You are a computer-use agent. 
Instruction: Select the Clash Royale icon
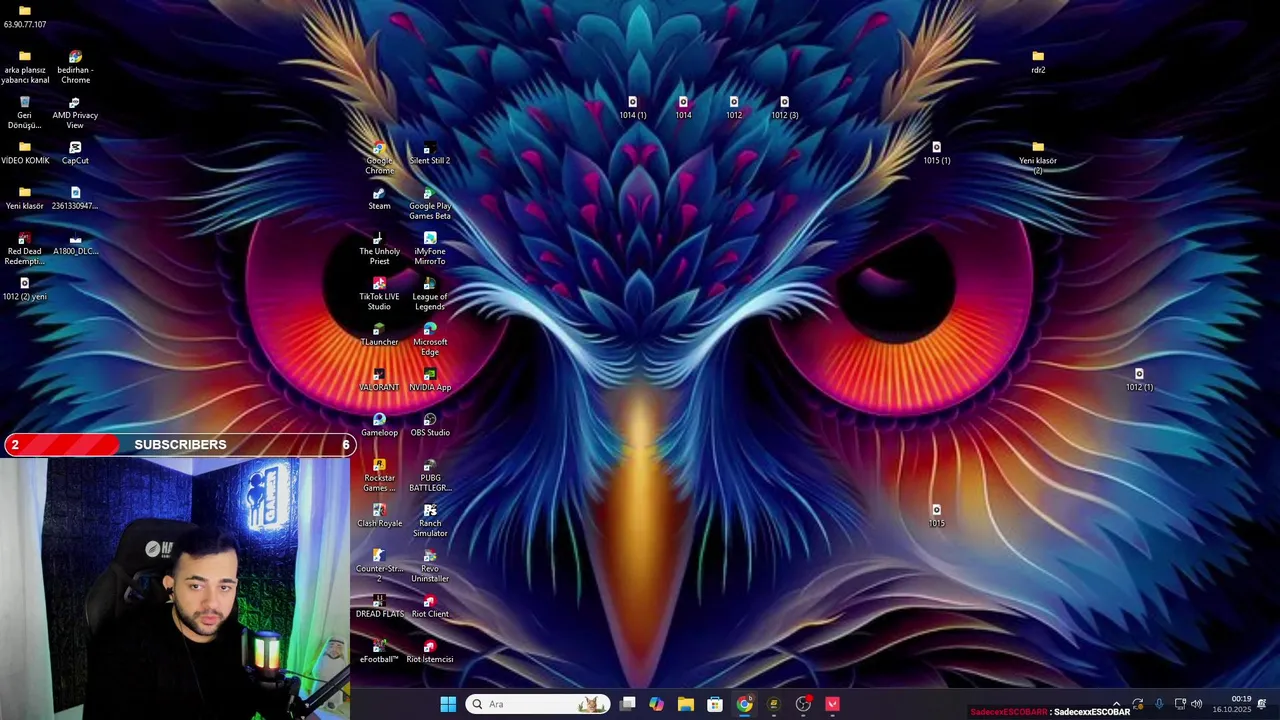379,516
